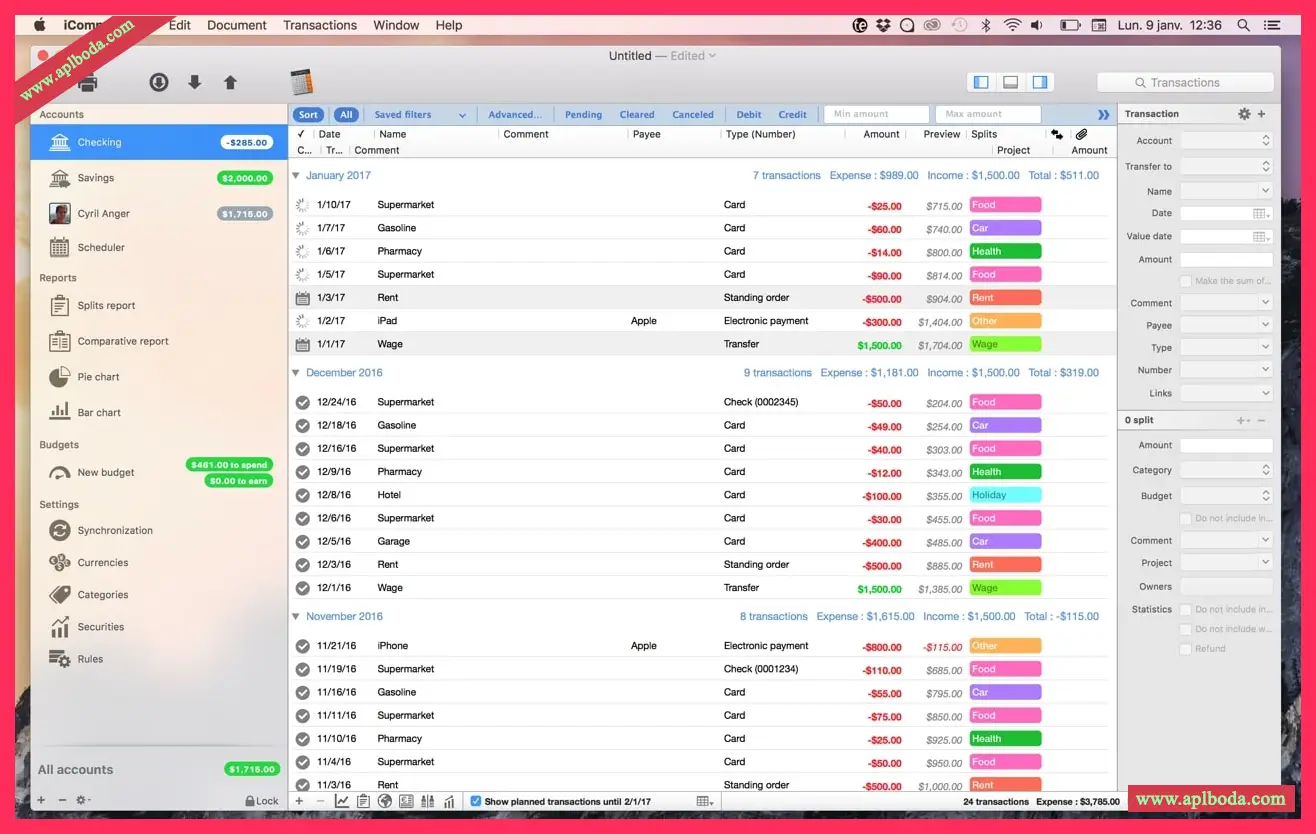Open the Window menu
The image size is (1316, 834).
tap(396, 25)
